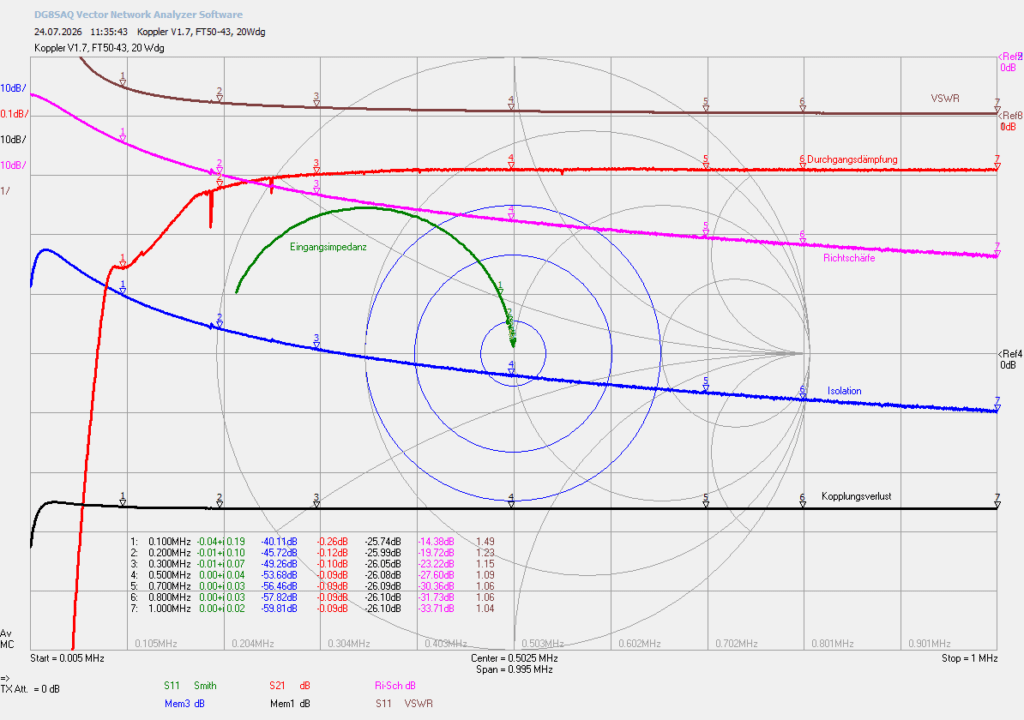Select the Kopplungsverlust trace label
The width and height of the screenshot is (1024, 720).
pyautogui.click(x=856, y=497)
